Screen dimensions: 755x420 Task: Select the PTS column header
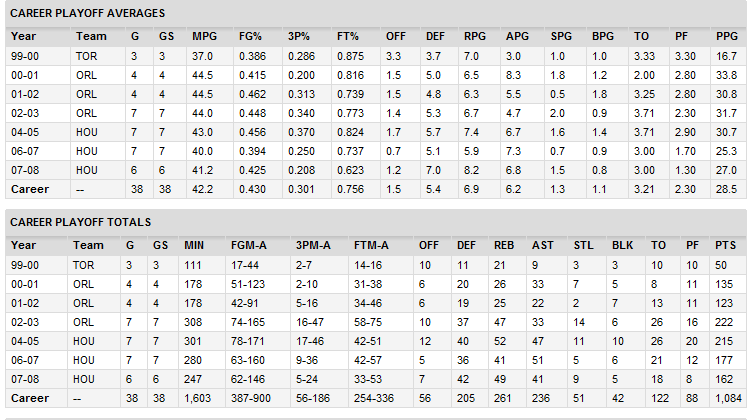[x=725, y=246]
